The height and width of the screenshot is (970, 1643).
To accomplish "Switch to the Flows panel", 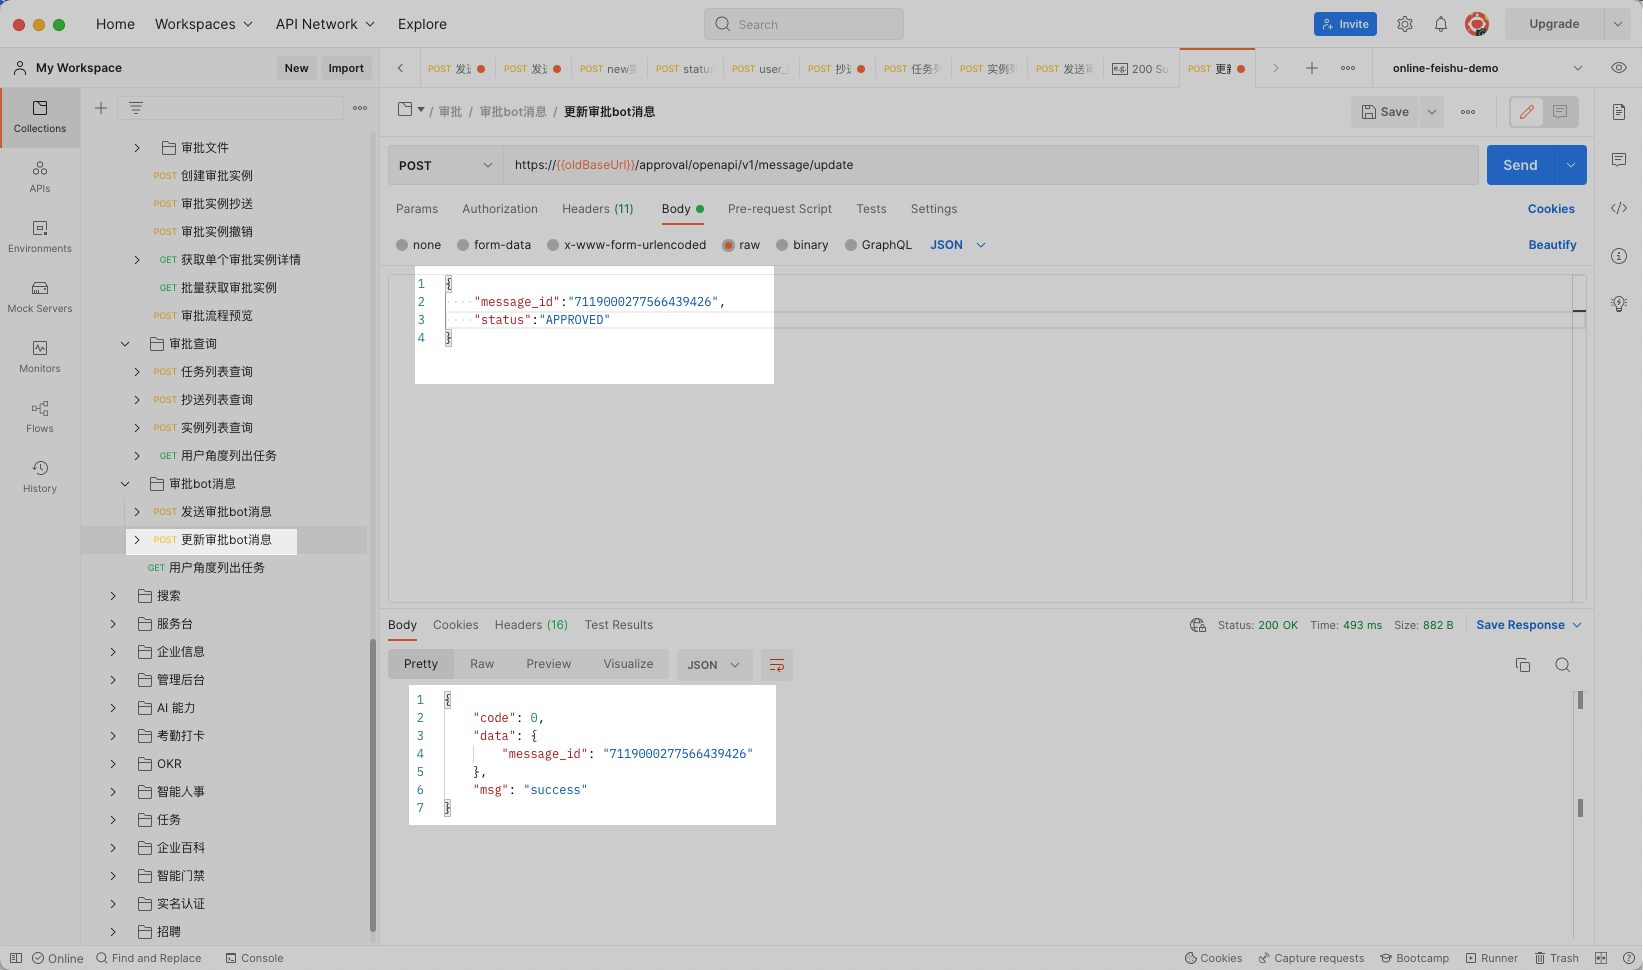I will pos(40,415).
